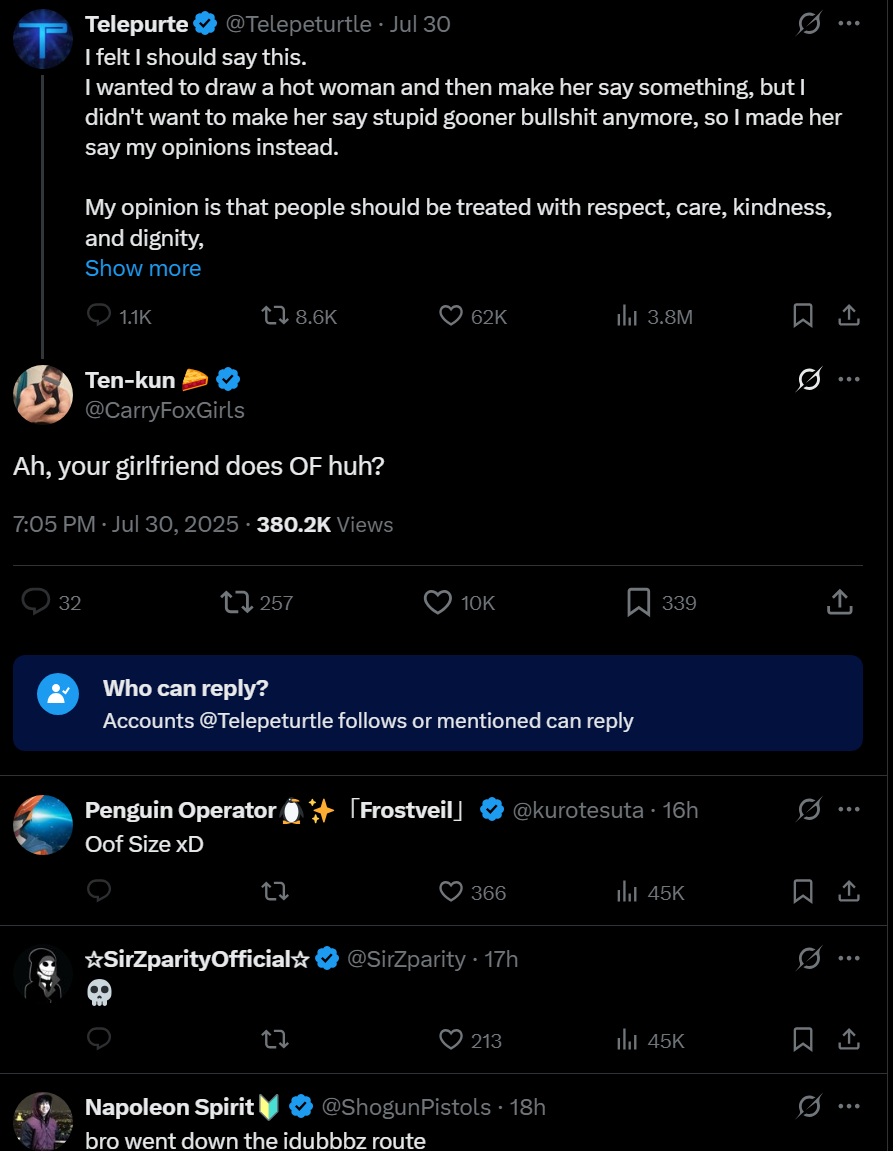The height and width of the screenshot is (1151, 893).
Task: Open Telepurte's profile avatar
Action: pos(43,38)
